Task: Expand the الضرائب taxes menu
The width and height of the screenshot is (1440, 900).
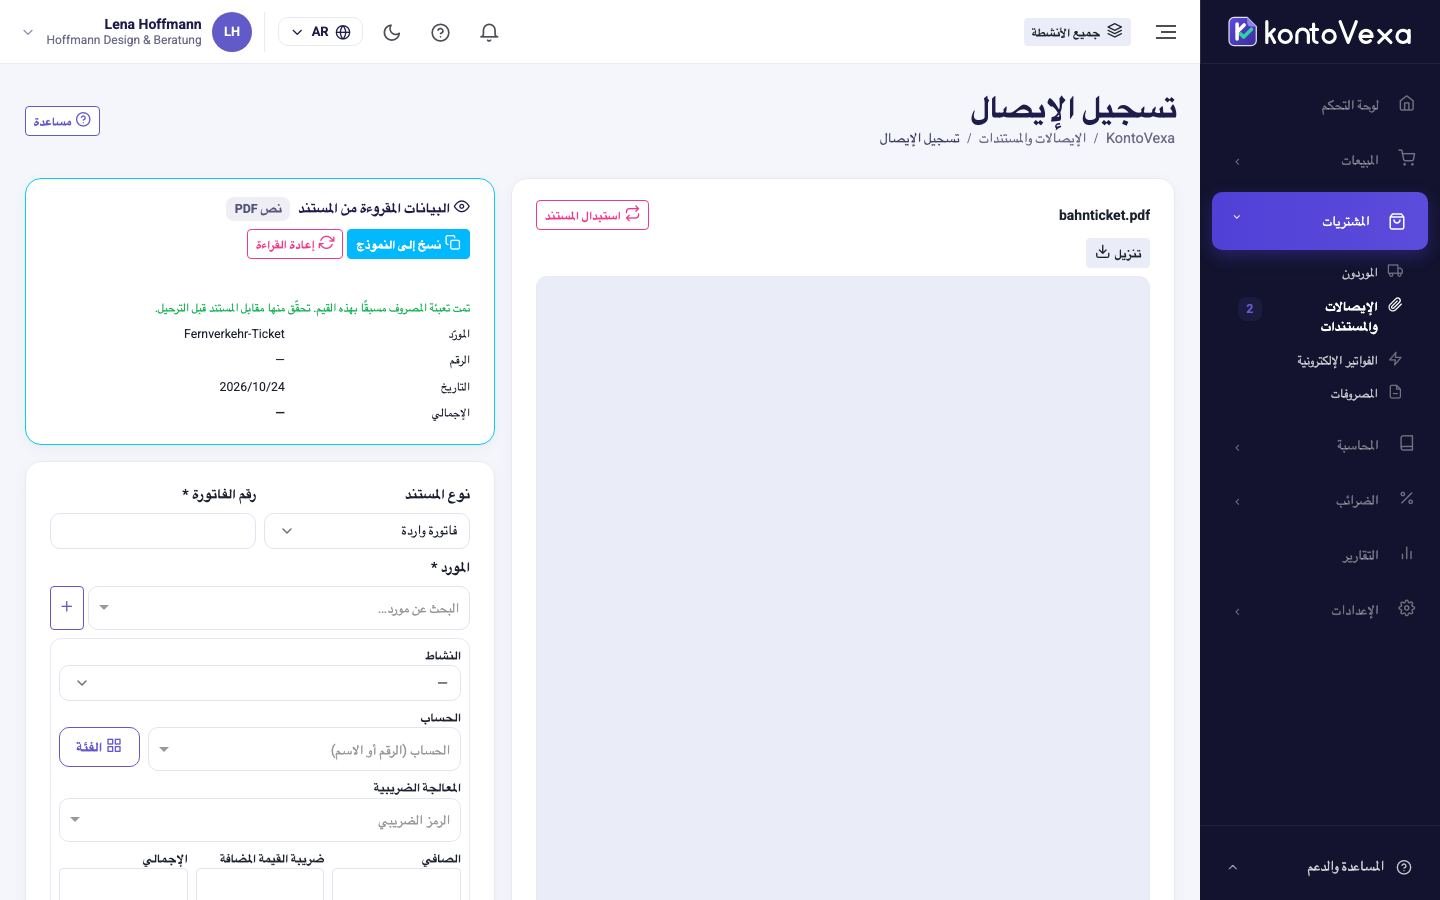Action: [x=1320, y=500]
